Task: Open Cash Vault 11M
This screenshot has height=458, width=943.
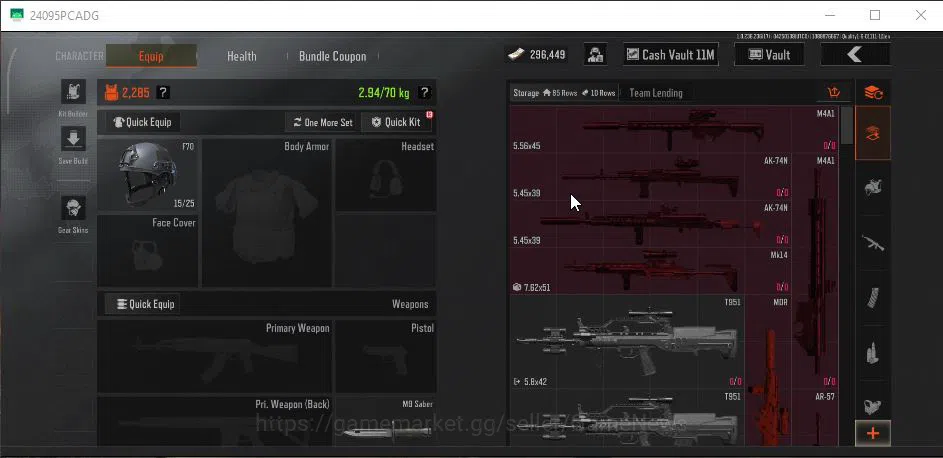Action: [x=671, y=55]
